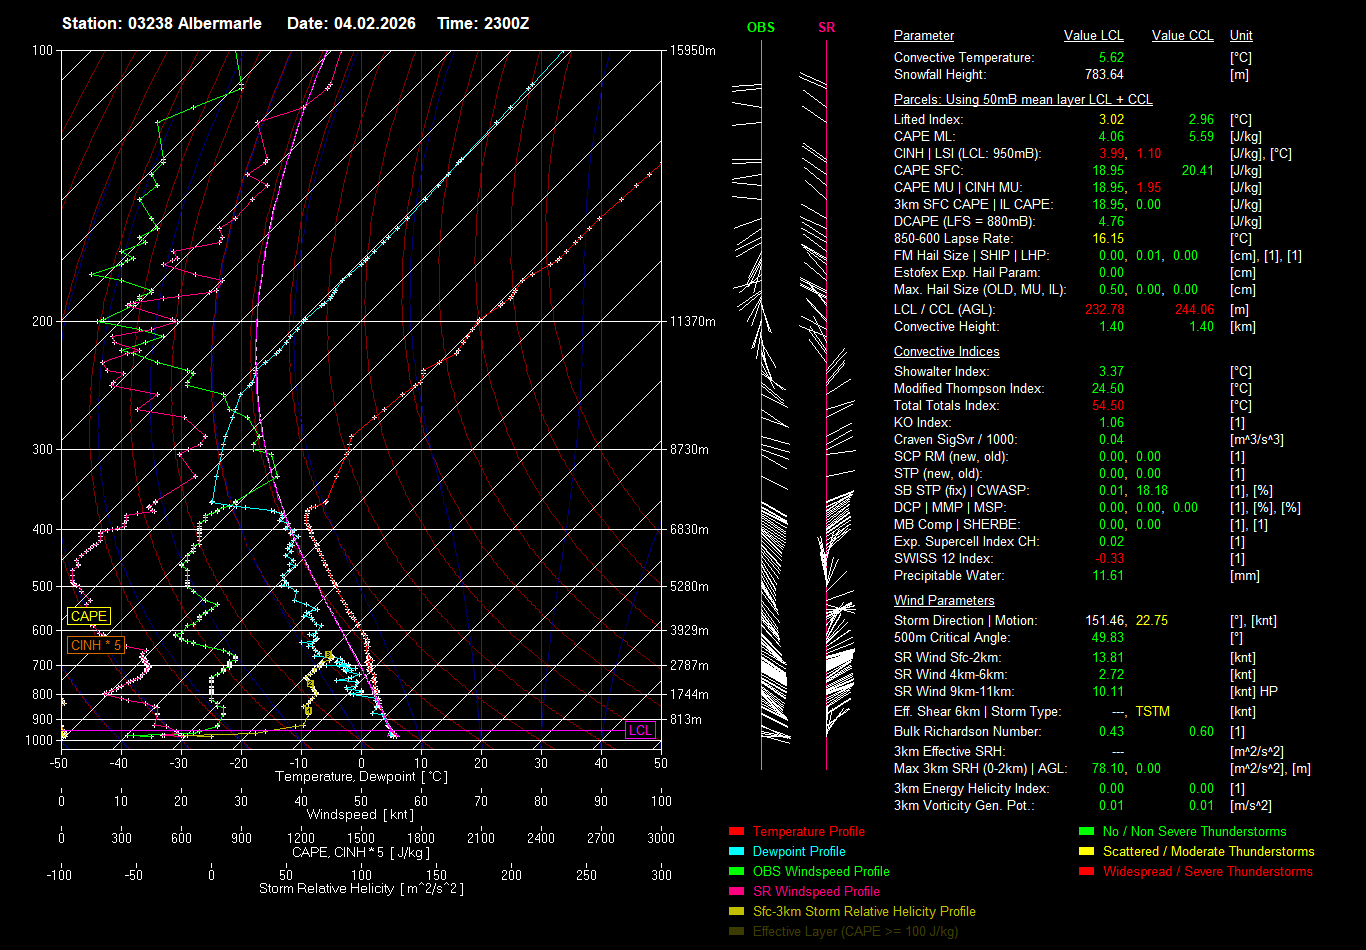Click the Station: 03238 Albermarle title
Screen dimensions: 1366x950
tap(162, 23)
